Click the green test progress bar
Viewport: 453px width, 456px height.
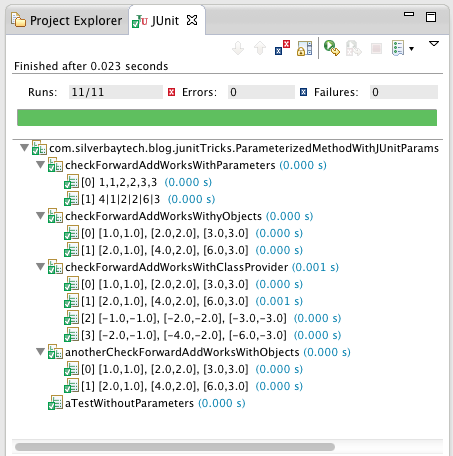(x=227, y=118)
